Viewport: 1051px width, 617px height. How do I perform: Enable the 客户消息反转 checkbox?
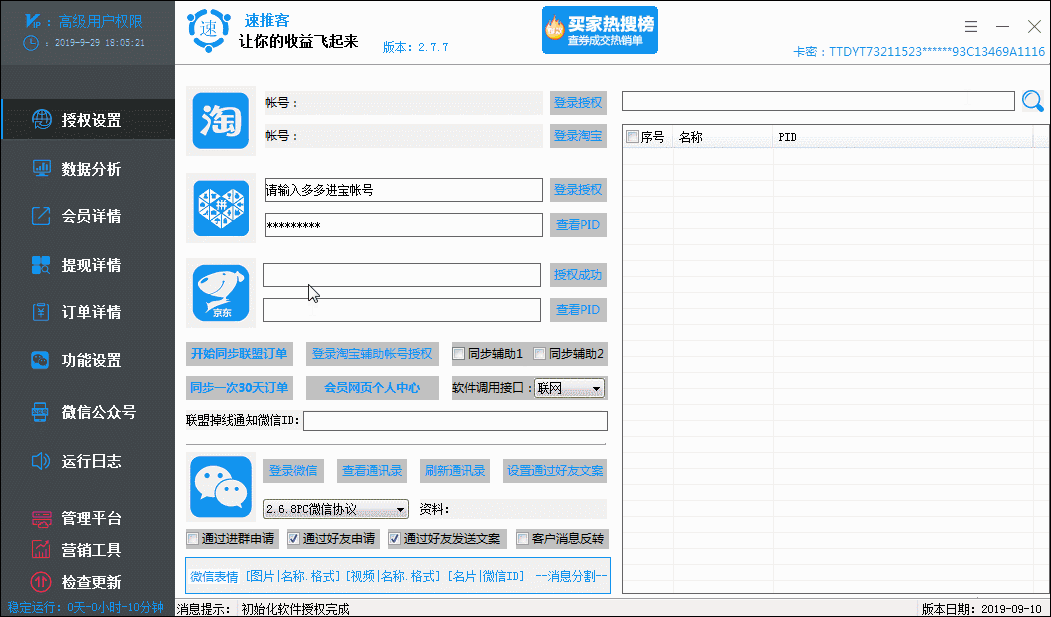[523, 539]
